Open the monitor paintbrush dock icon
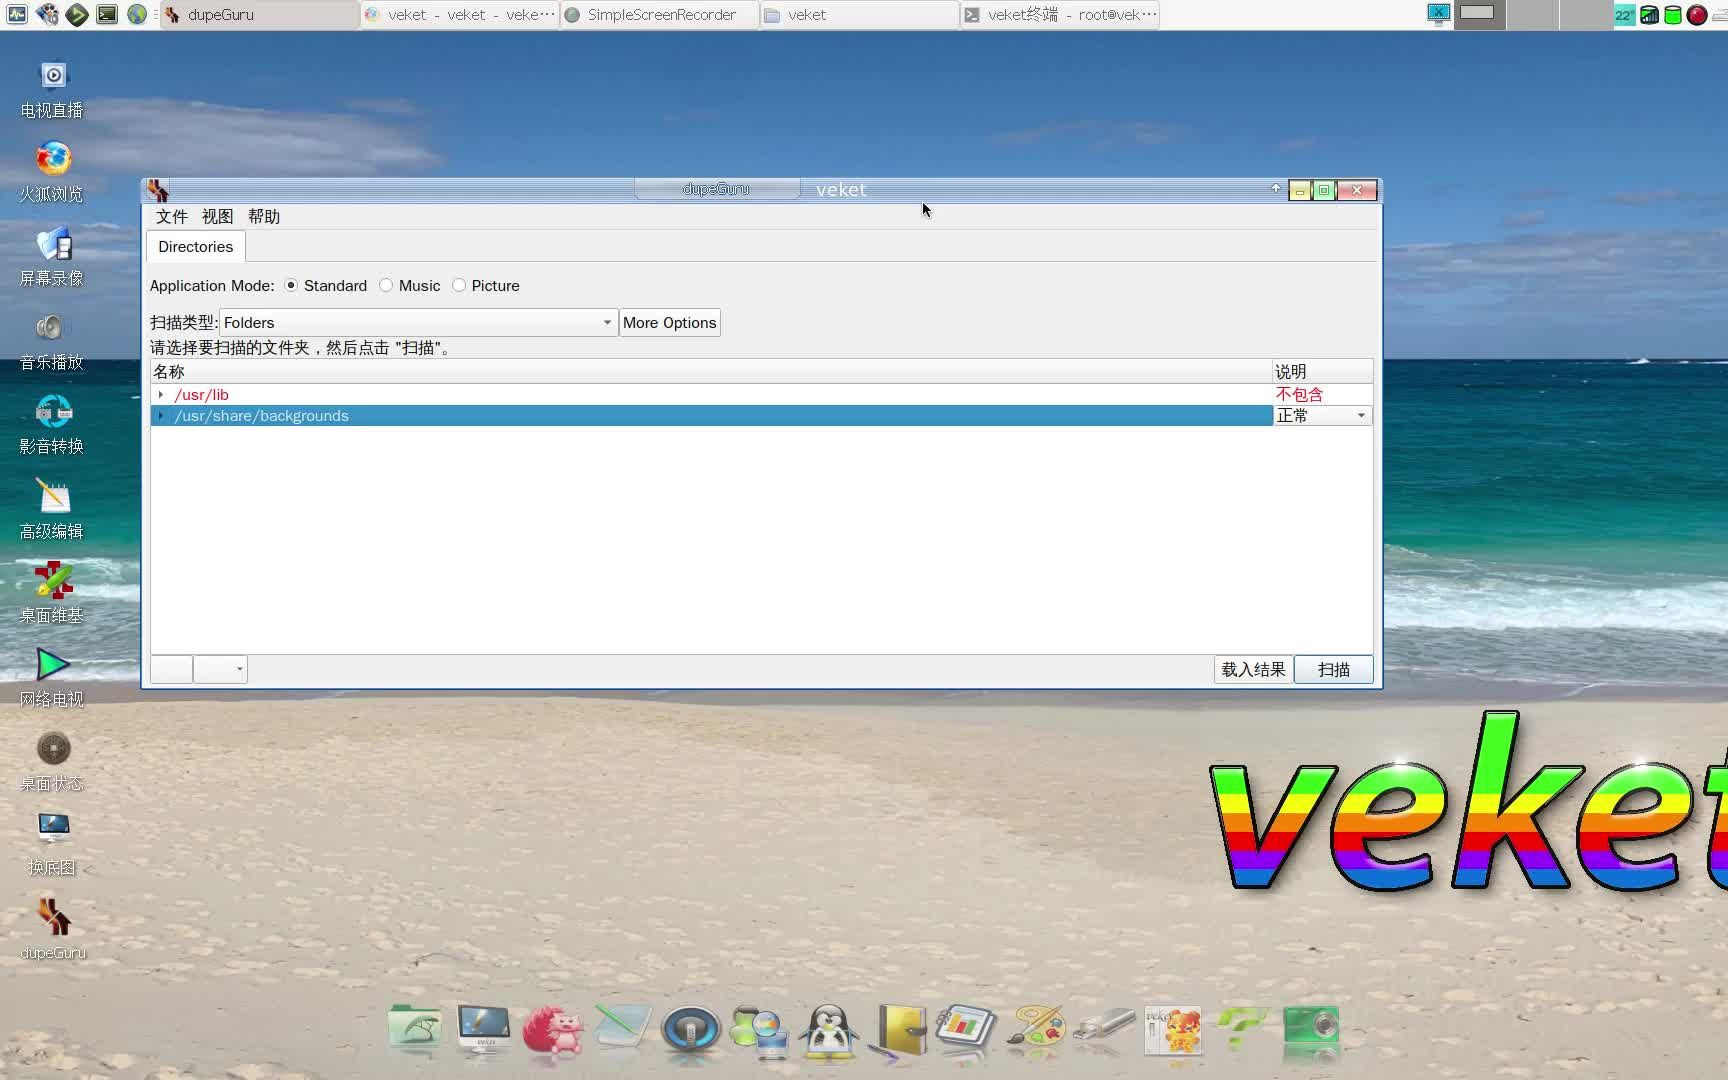This screenshot has width=1728, height=1080. [x=484, y=1029]
